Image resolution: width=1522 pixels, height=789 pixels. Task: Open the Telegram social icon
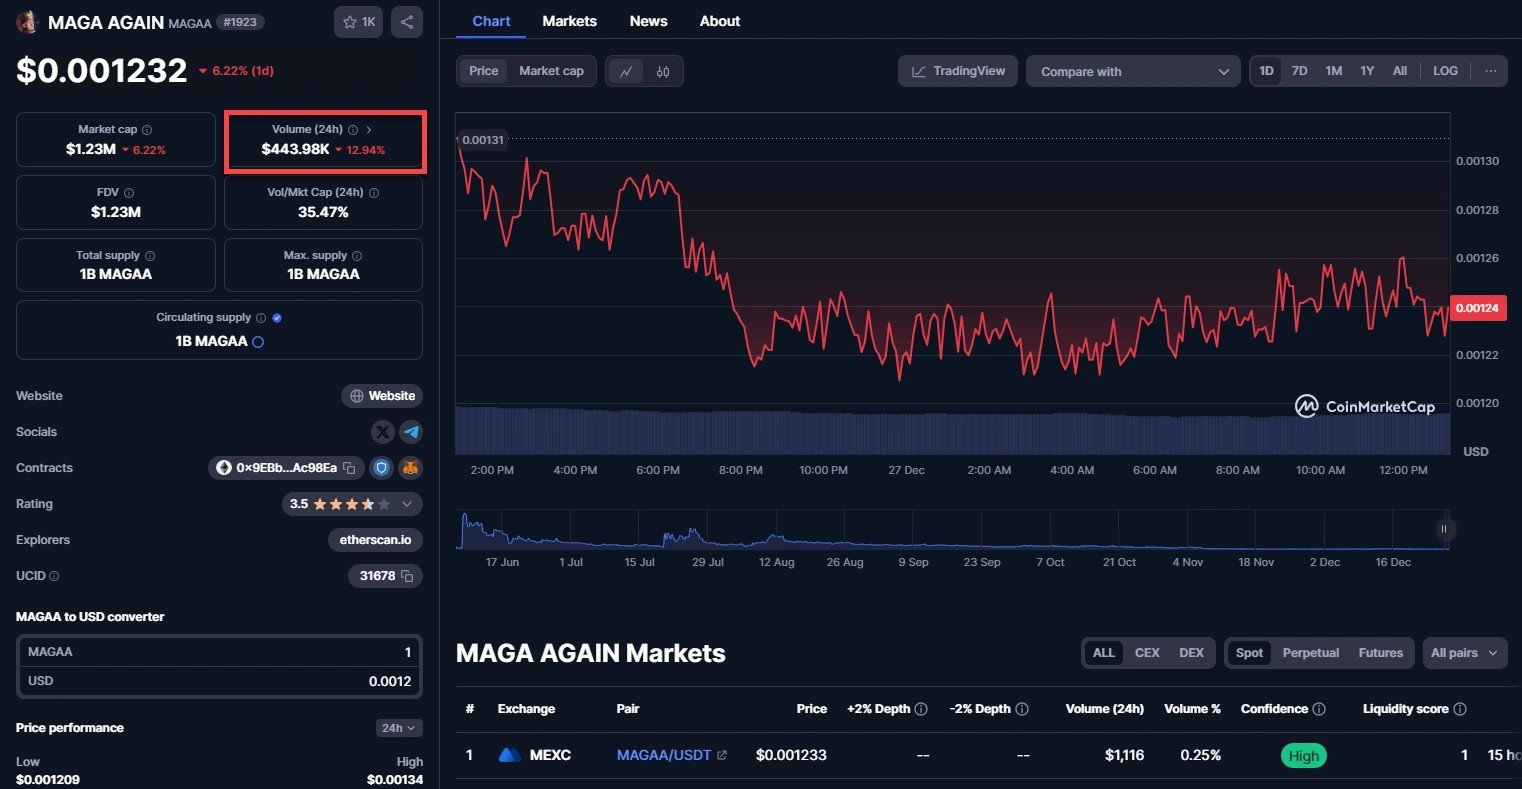tap(411, 432)
